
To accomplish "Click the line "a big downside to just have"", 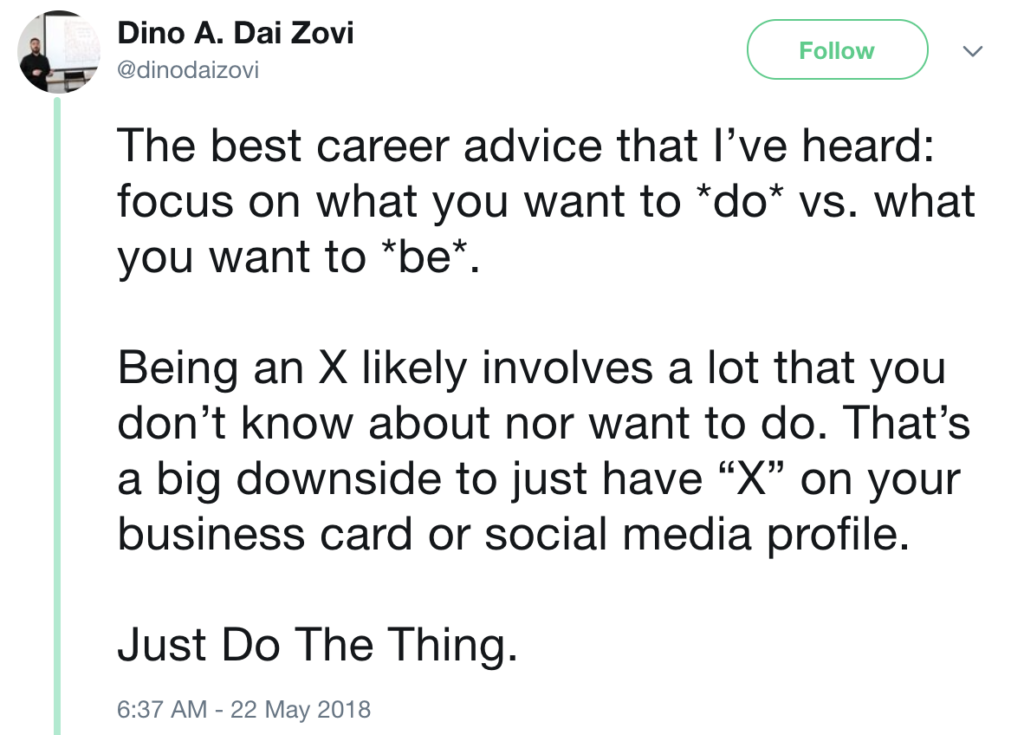I will tap(539, 479).
